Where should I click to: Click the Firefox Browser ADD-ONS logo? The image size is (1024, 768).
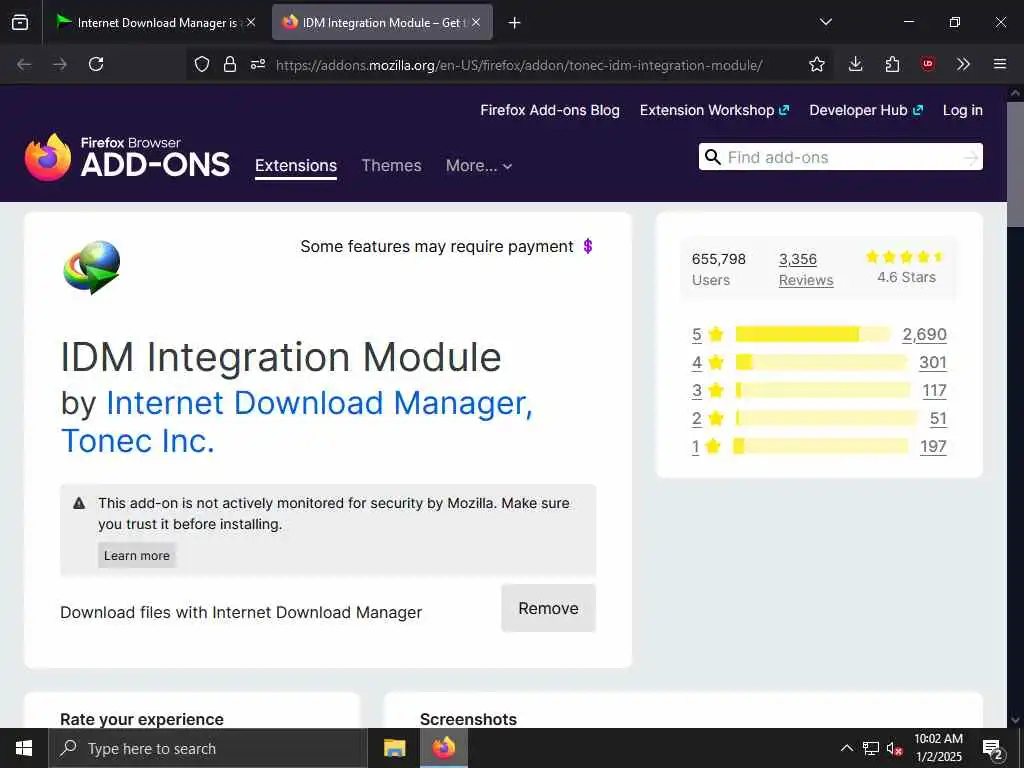point(127,157)
